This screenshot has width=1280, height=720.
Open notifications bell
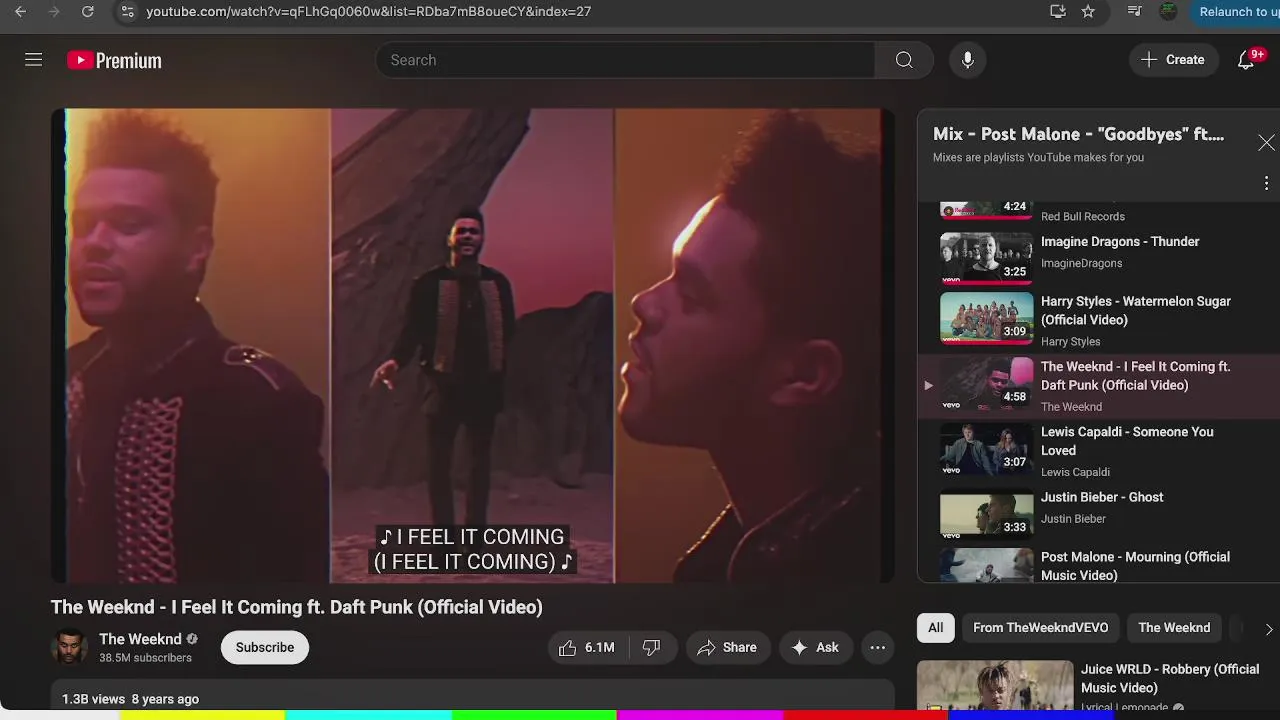[x=1246, y=60]
